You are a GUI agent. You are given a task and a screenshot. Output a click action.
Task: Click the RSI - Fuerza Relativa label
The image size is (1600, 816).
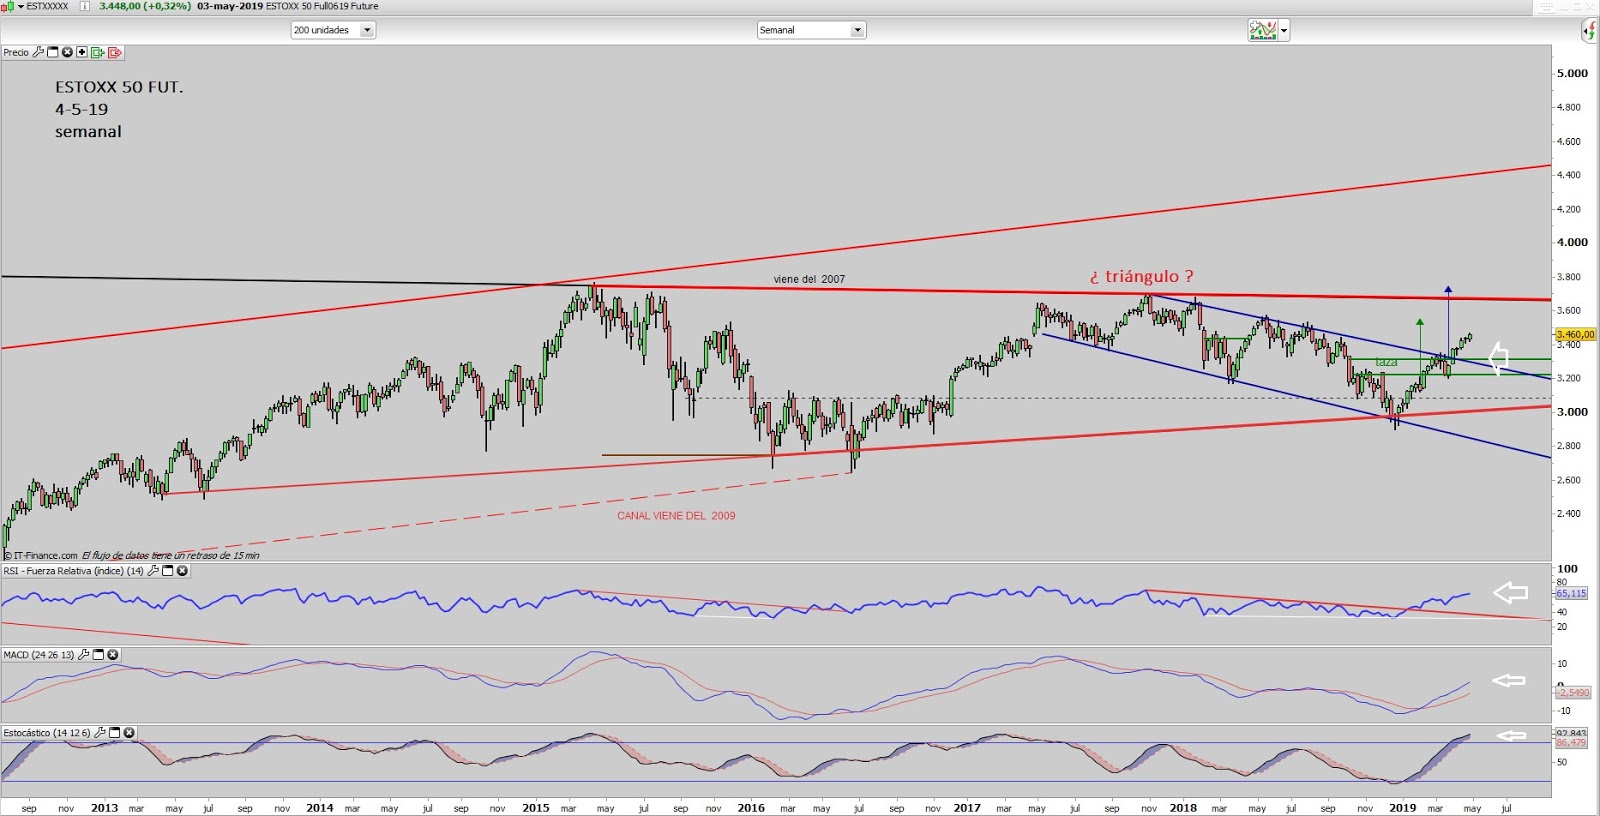[x=74, y=571]
